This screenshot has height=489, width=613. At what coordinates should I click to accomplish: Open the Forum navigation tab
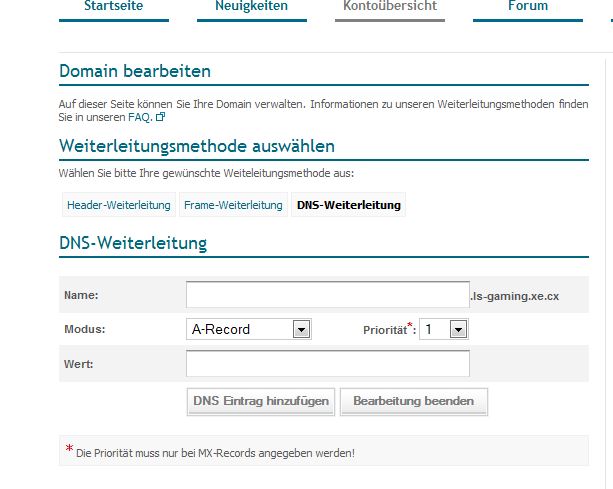[x=527, y=7]
